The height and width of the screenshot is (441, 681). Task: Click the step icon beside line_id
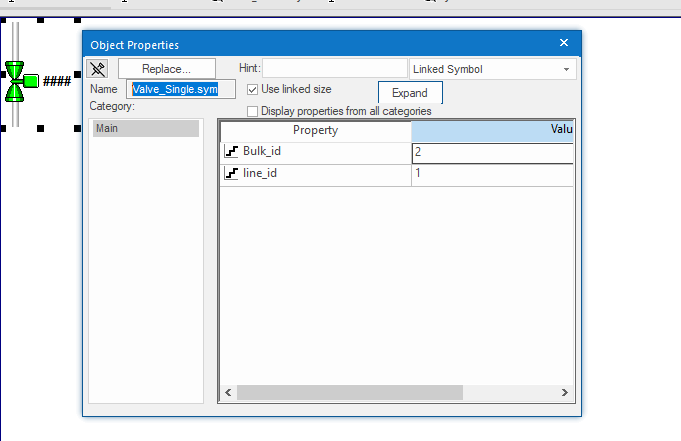(232, 174)
